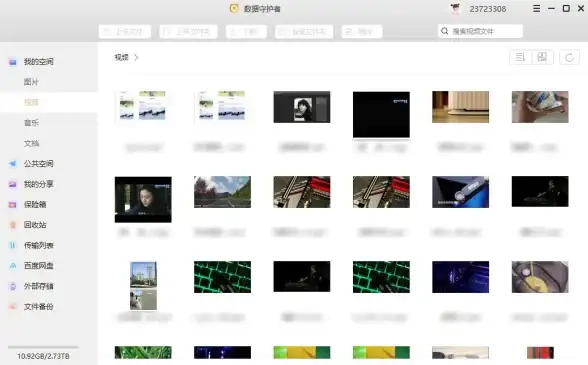Select 图片 category in sidebar

pyautogui.click(x=31, y=82)
